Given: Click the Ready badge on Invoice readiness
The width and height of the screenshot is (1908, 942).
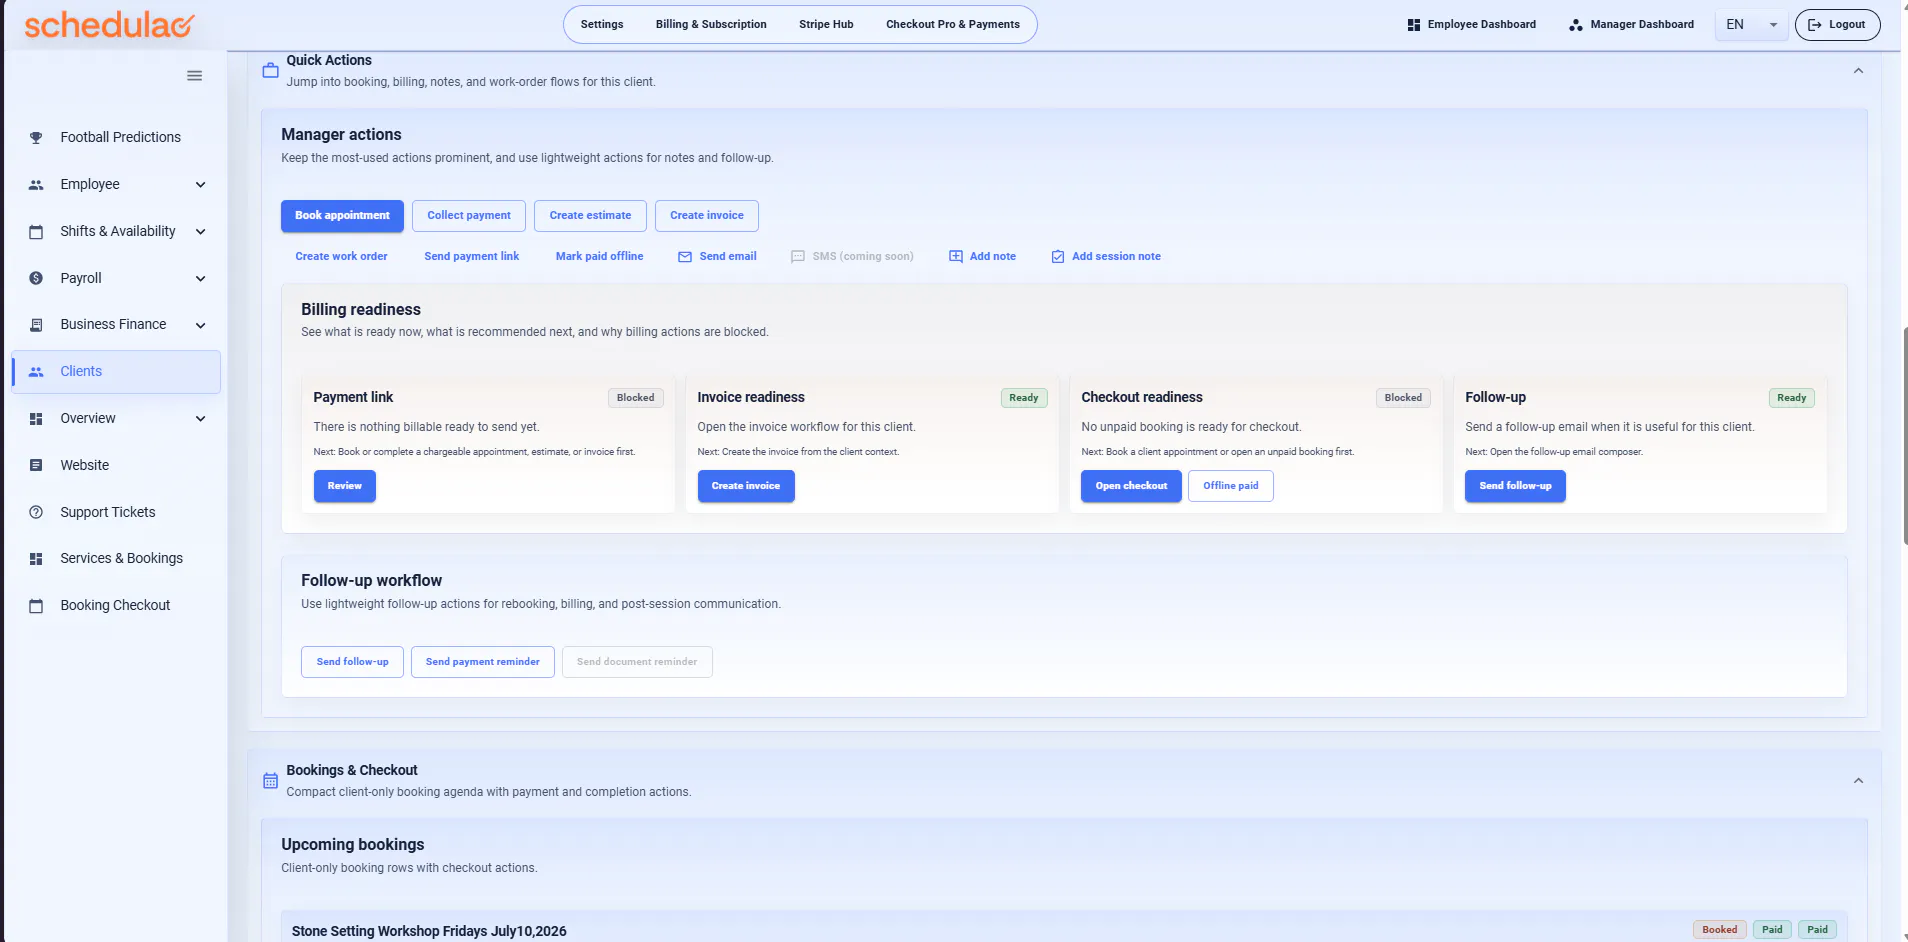Looking at the screenshot, I should tap(1024, 398).
